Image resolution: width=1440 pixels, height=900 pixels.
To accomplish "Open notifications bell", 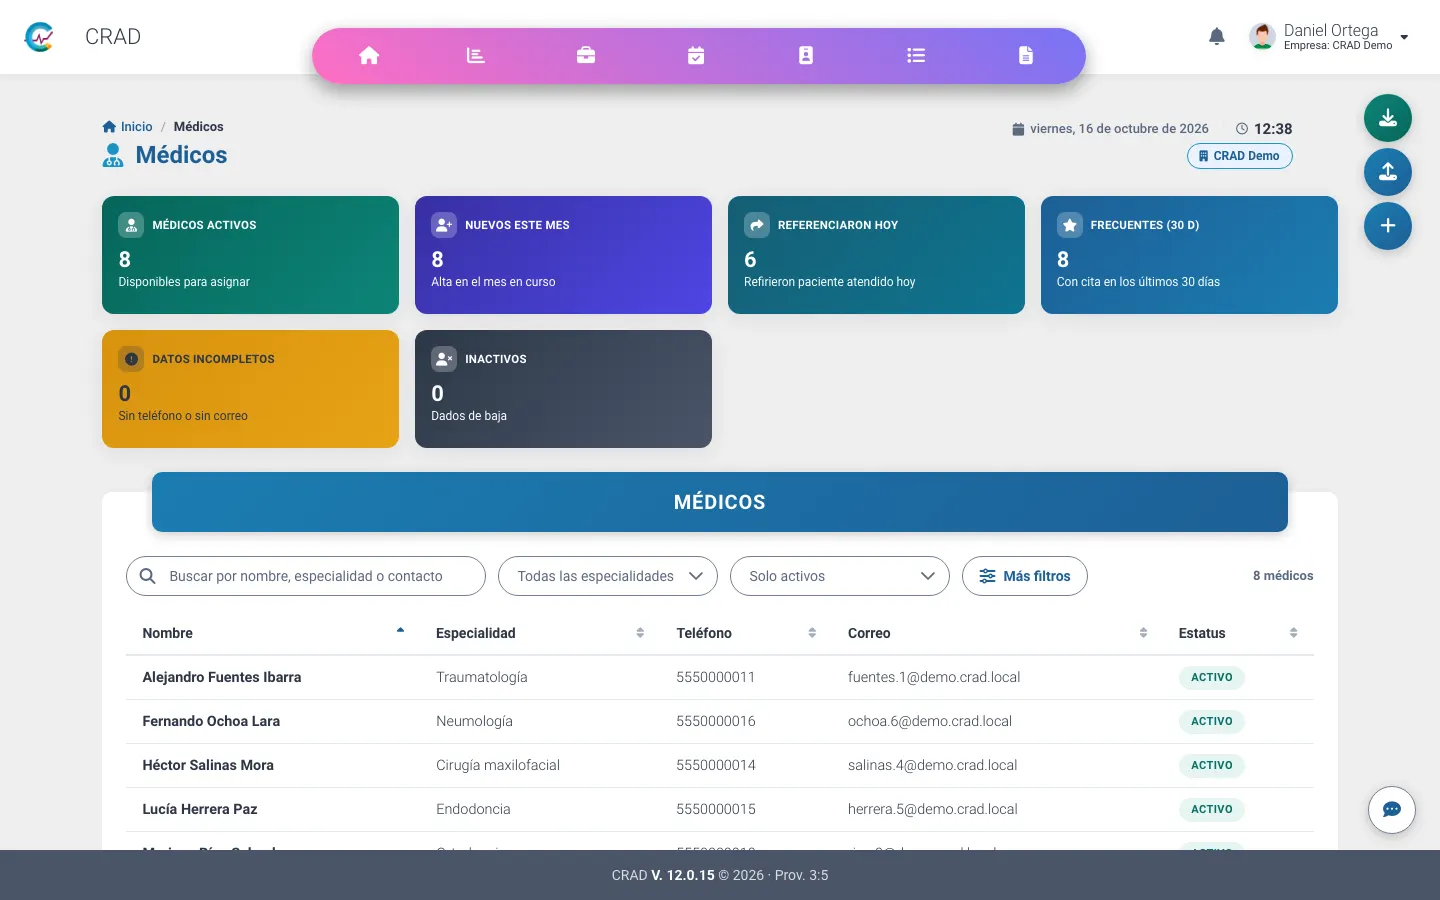I will click(1217, 37).
